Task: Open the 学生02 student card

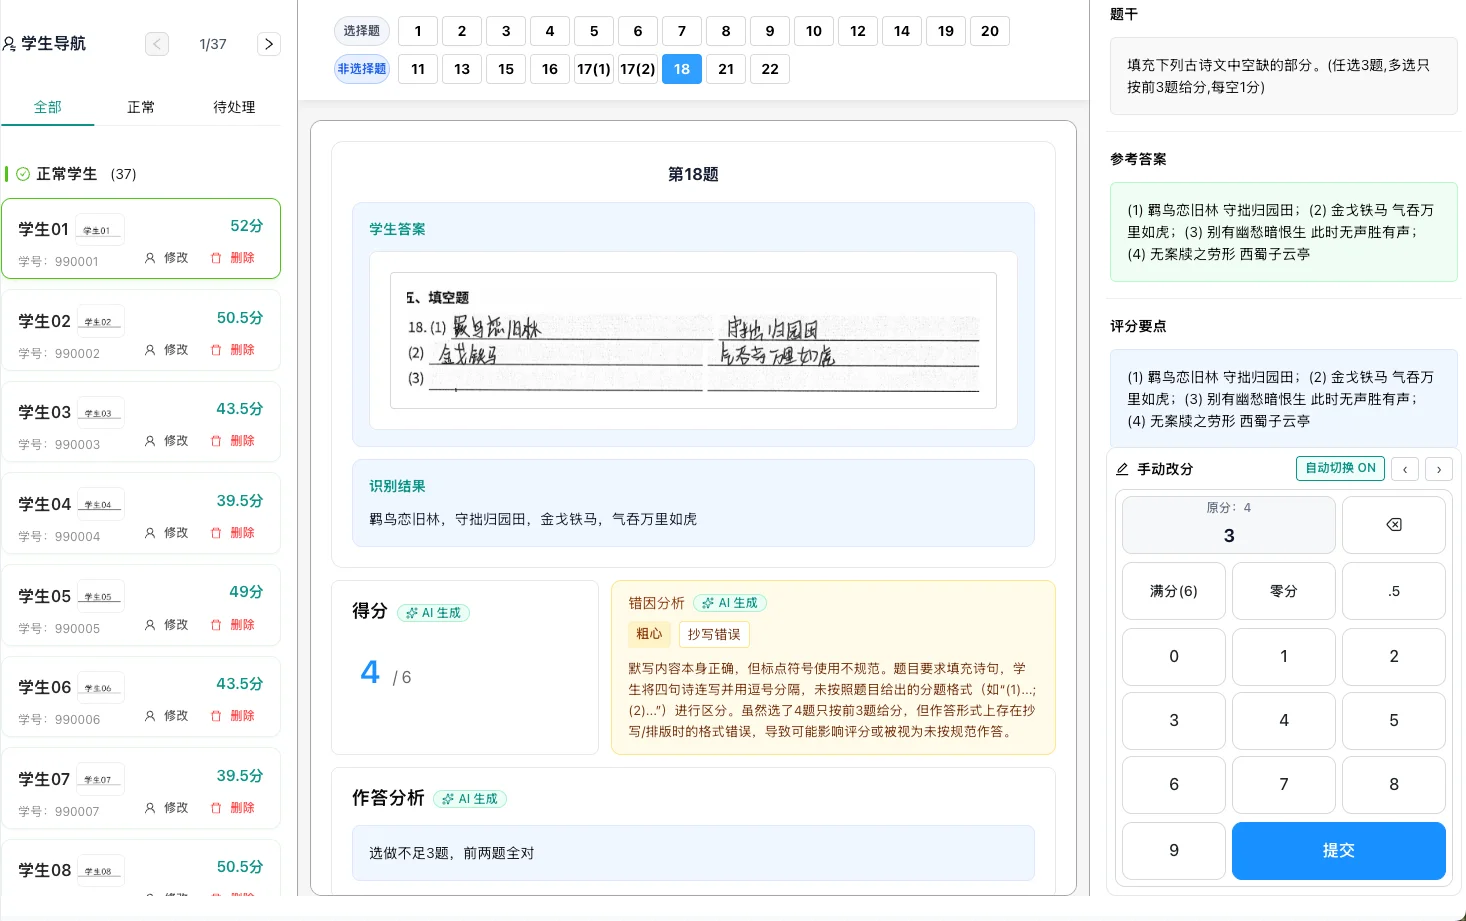Action: click(x=141, y=331)
